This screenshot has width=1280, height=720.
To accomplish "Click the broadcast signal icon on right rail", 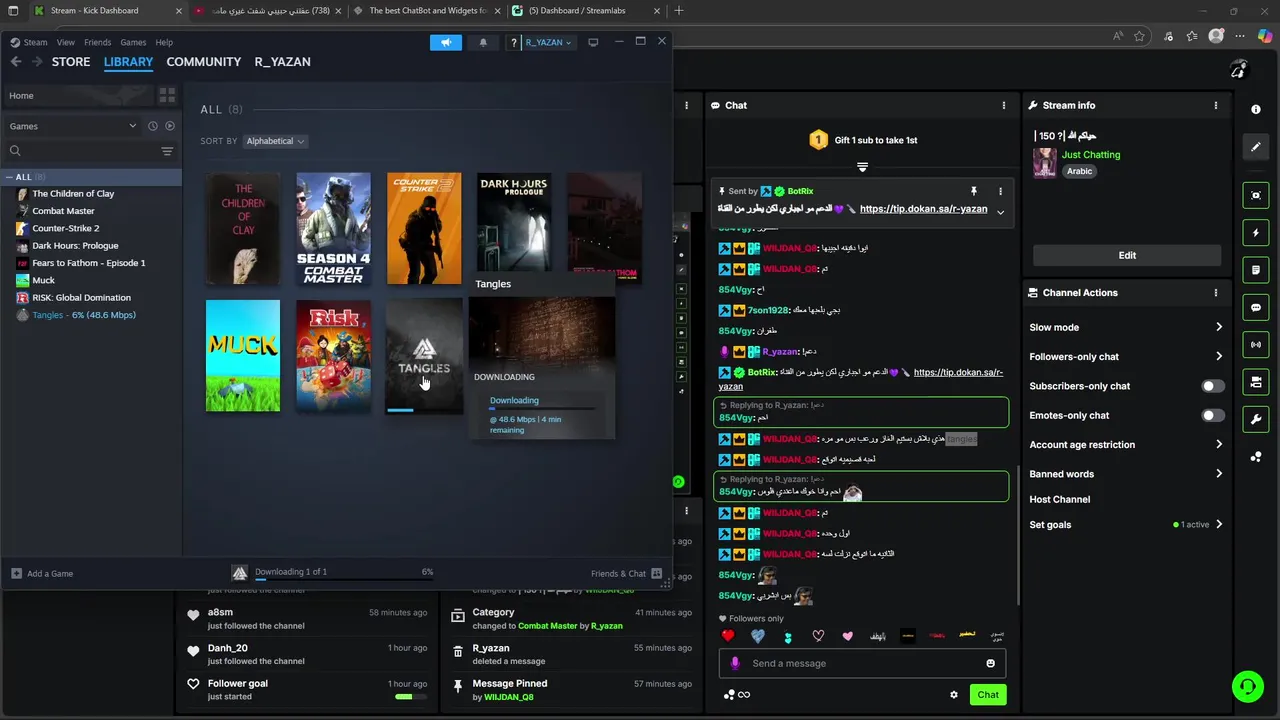I will click(x=1256, y=344).
